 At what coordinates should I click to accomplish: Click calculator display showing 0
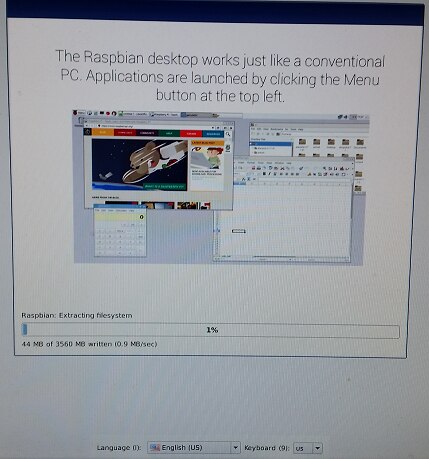[x=120, y=217]
